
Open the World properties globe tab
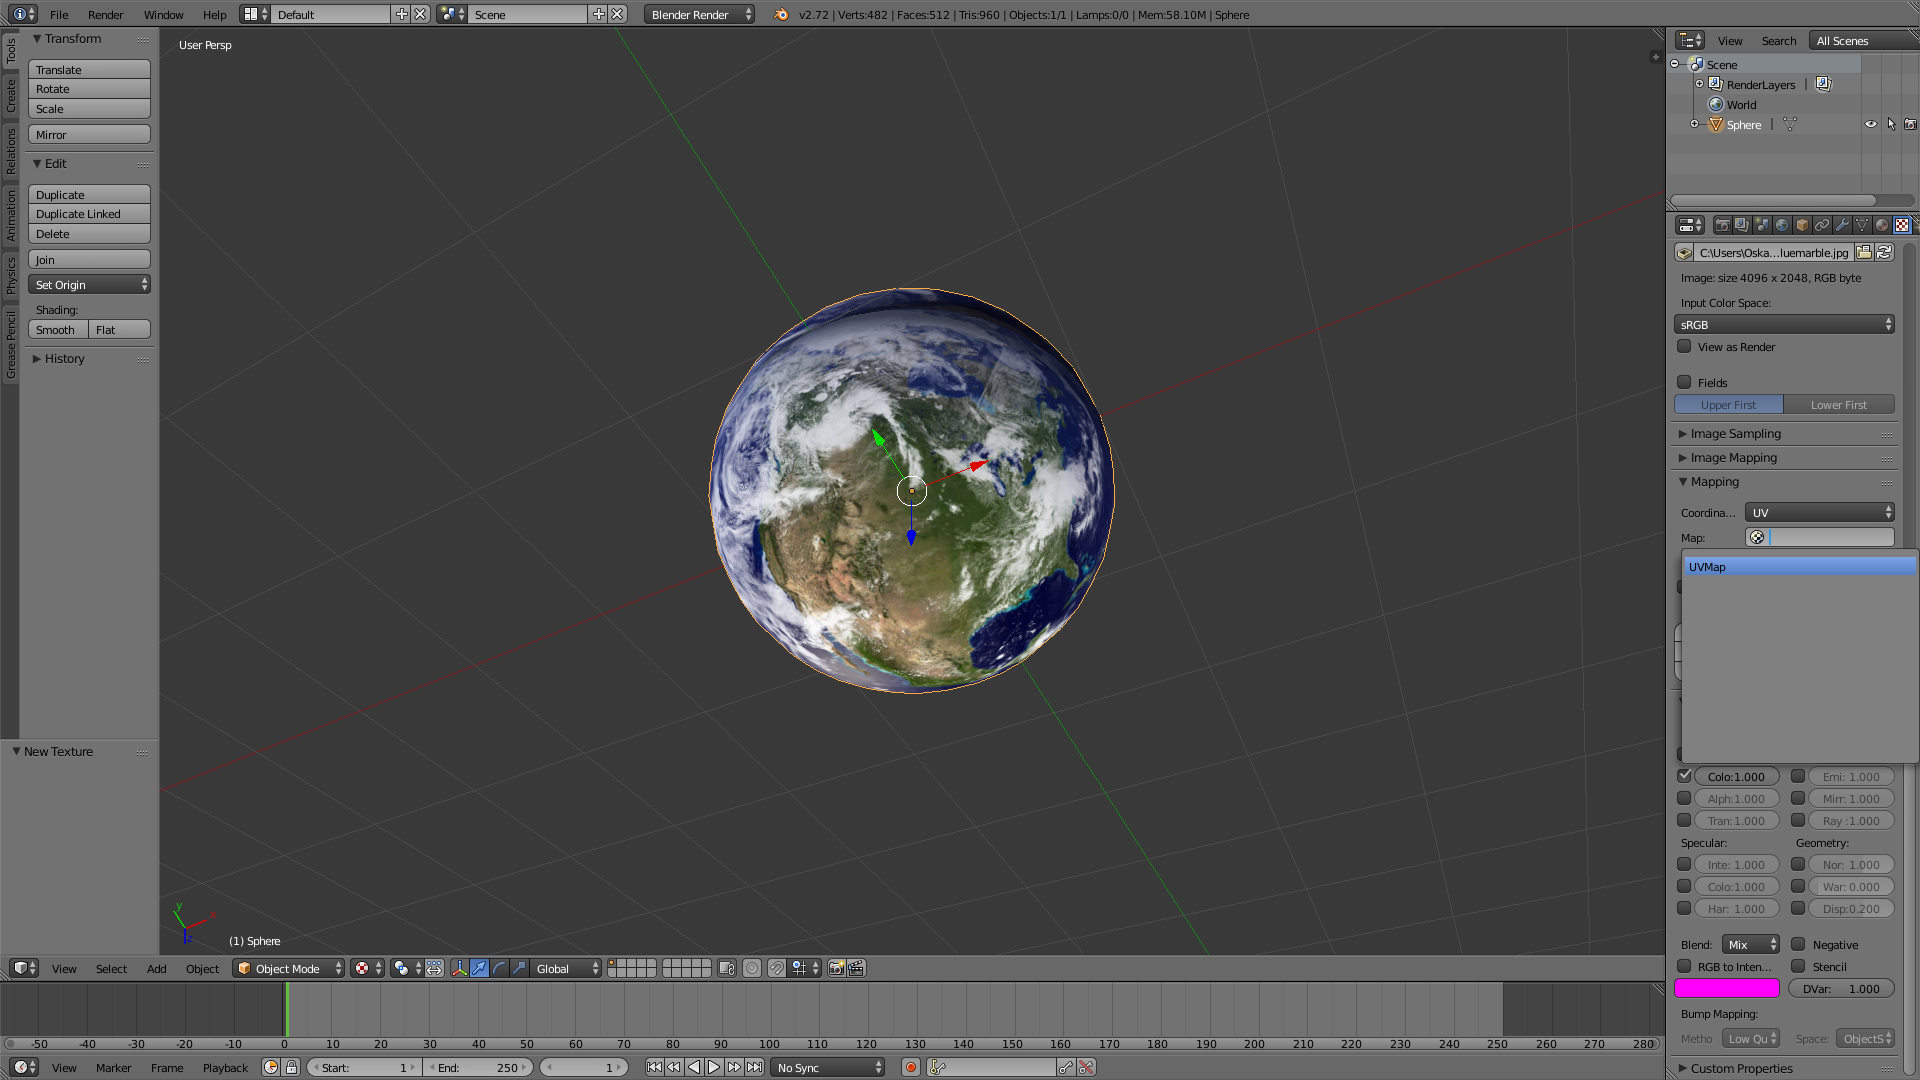[x=1782, y=225]
